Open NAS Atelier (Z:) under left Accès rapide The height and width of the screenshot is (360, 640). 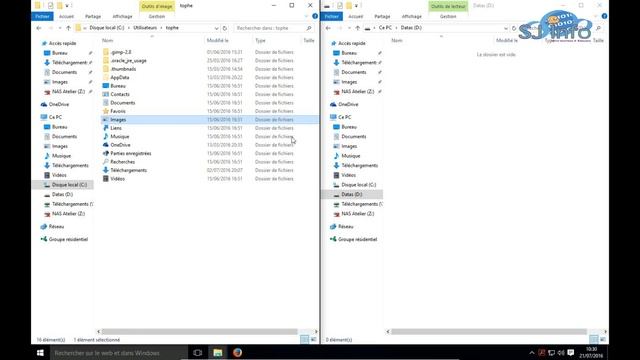(68, 91)
